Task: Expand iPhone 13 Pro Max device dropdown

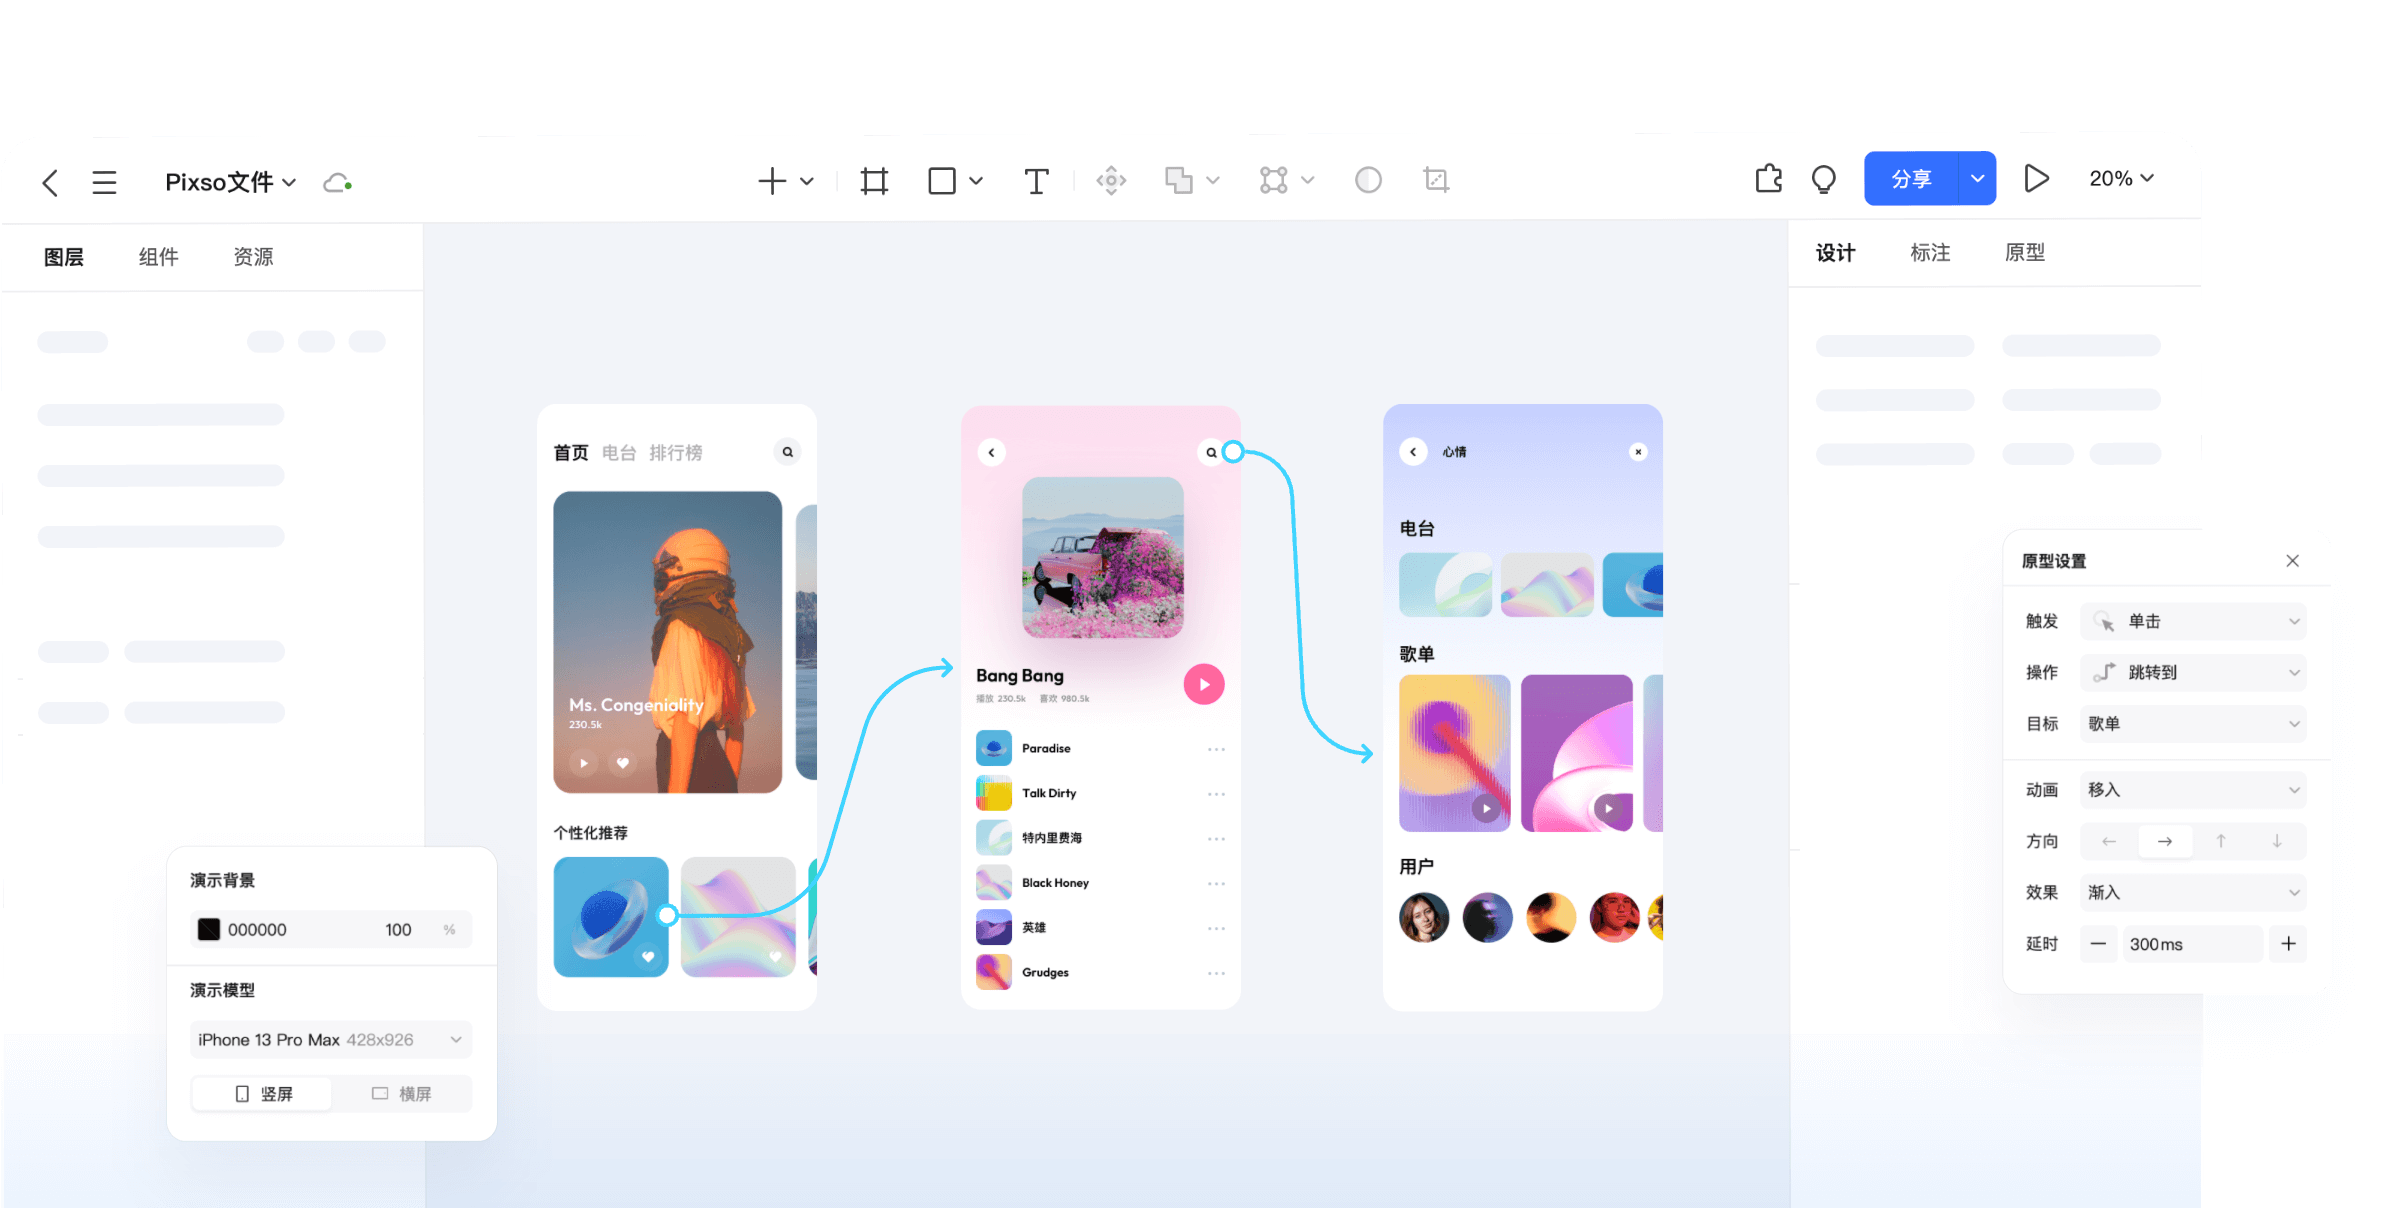Action: tap(330, 1040)
